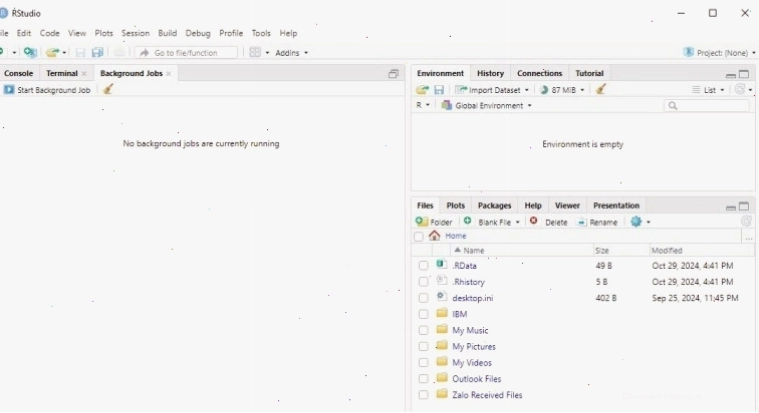Click the Go to file/function field
Screen dimensions: 759x413
click(x=186, y=52)
